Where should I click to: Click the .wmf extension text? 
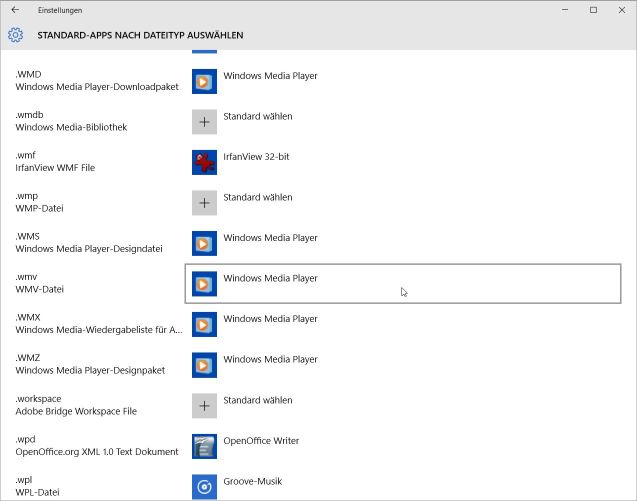[x=25, y=155]
